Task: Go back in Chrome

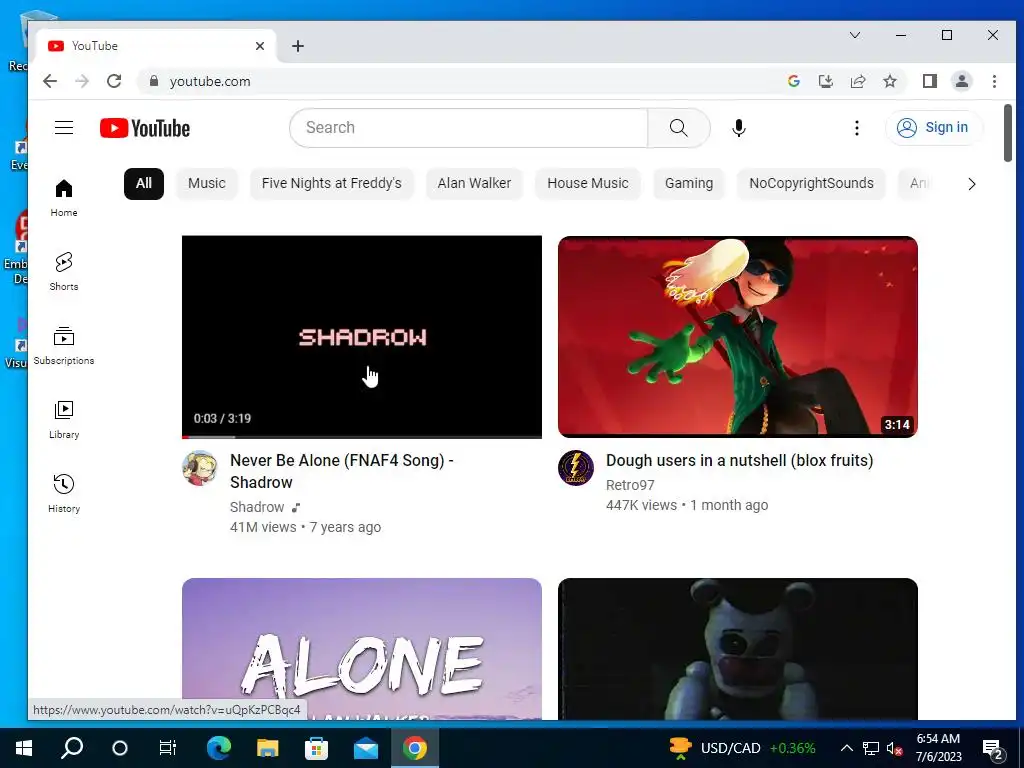Action: coord(50,81)
